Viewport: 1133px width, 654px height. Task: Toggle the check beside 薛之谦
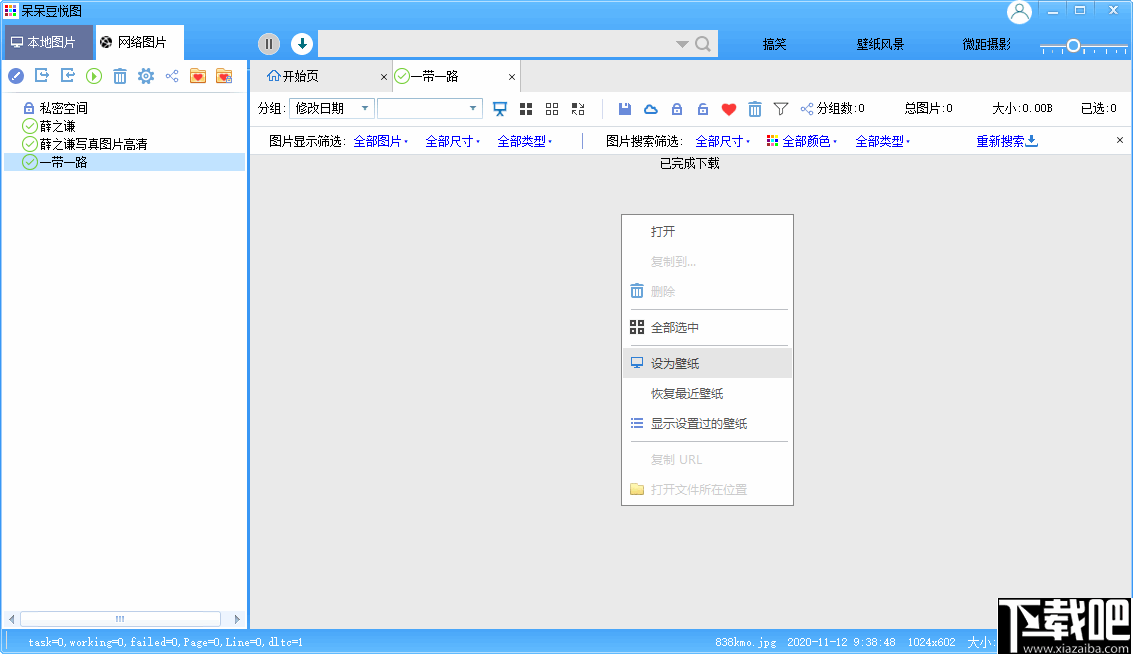point(28,127)
